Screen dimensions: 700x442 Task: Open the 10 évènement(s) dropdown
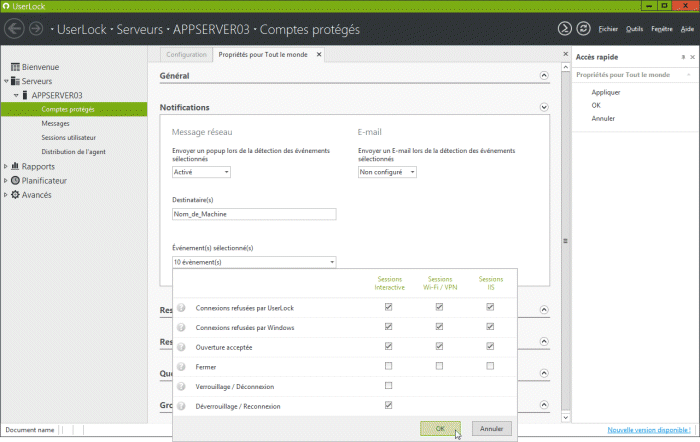click(x=254, y=262)
